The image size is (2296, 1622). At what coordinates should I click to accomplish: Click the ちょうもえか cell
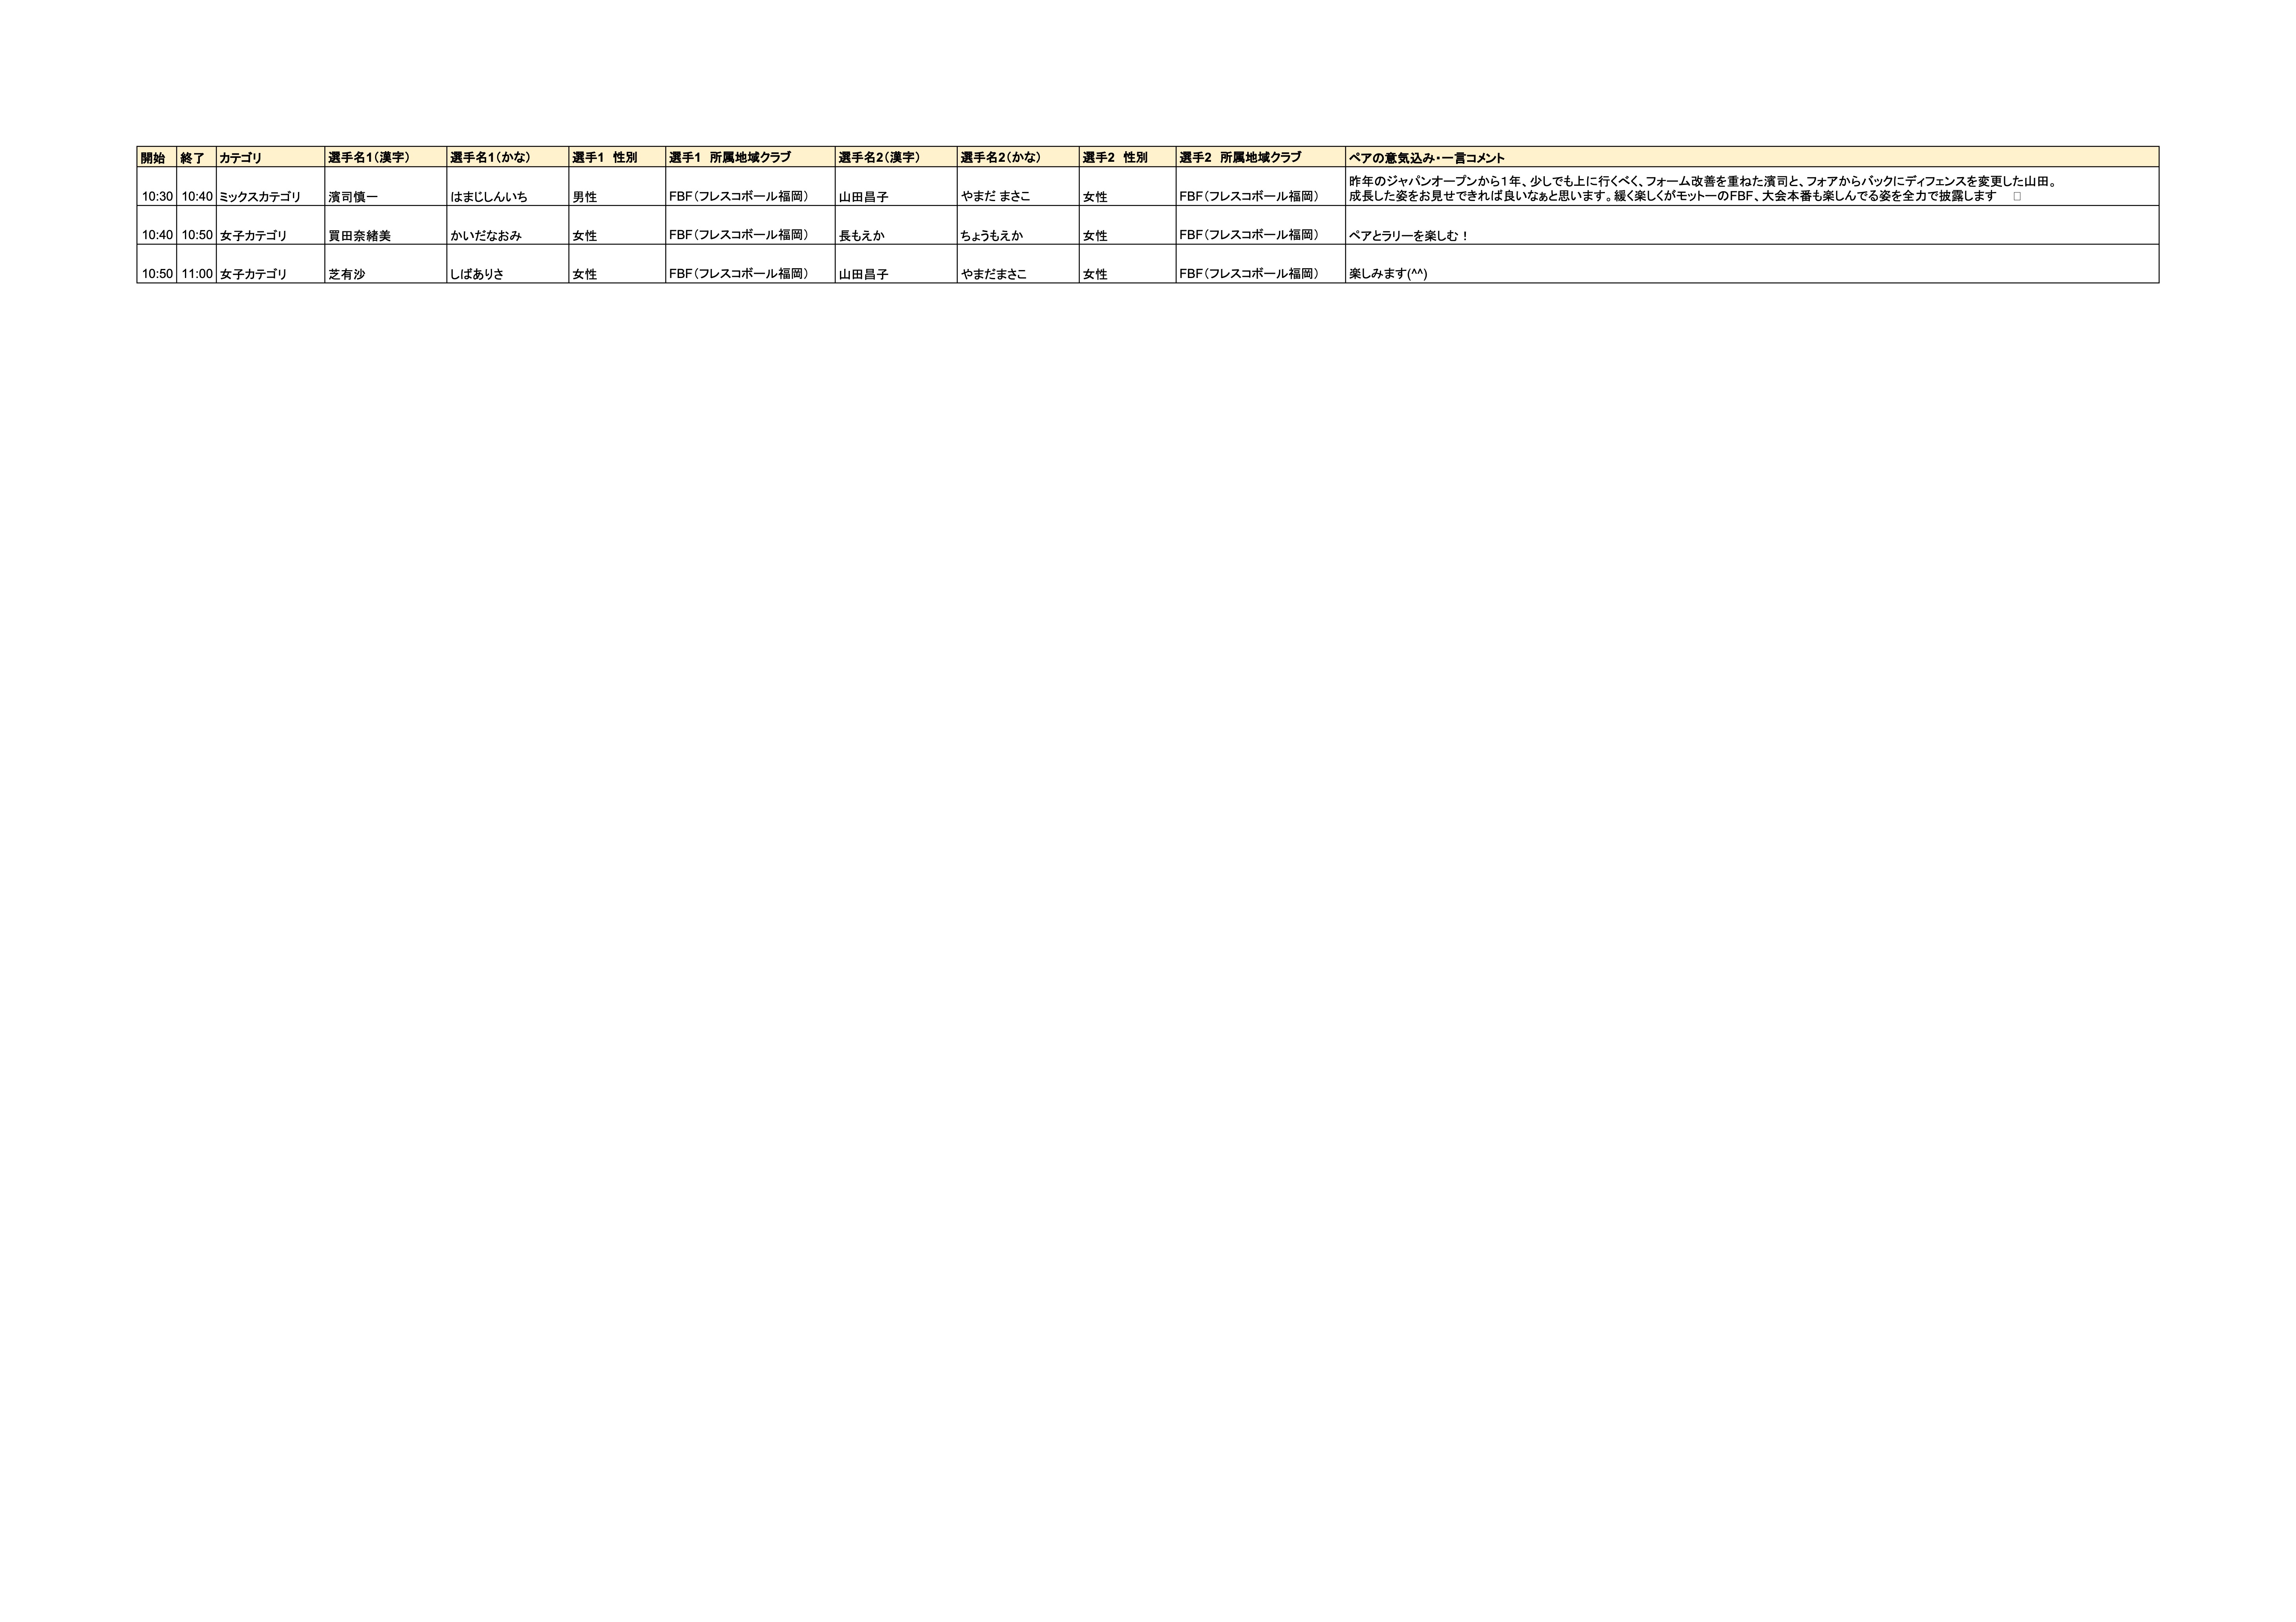tap(991, 236)
